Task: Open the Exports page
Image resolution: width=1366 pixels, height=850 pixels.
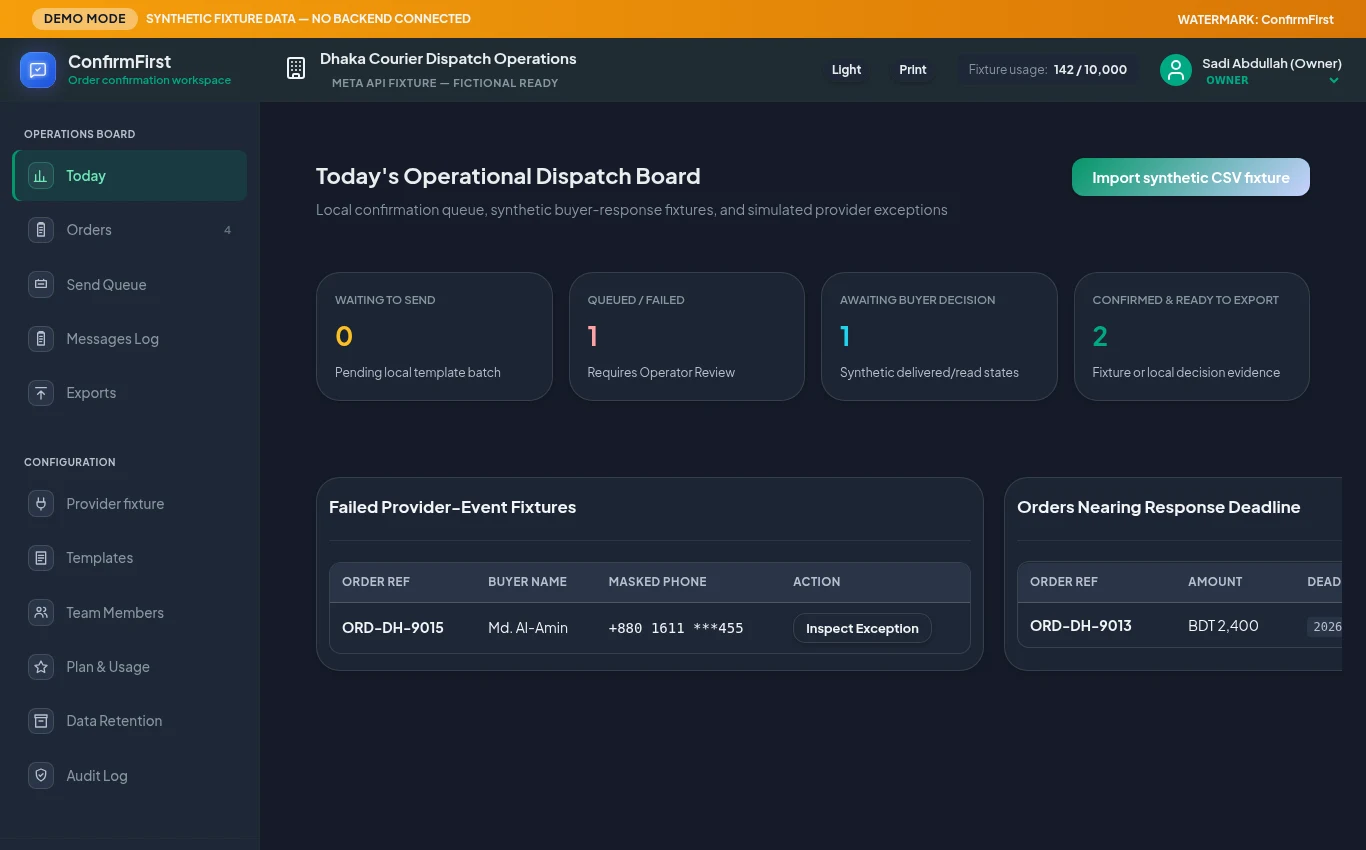Action: click(130, 393)
